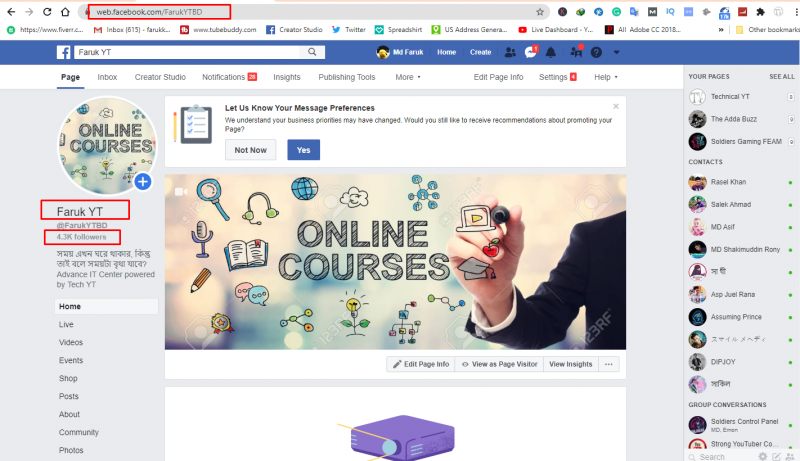Go to Home in the blue header
The image size is (800, 461).
coord(446,52)
